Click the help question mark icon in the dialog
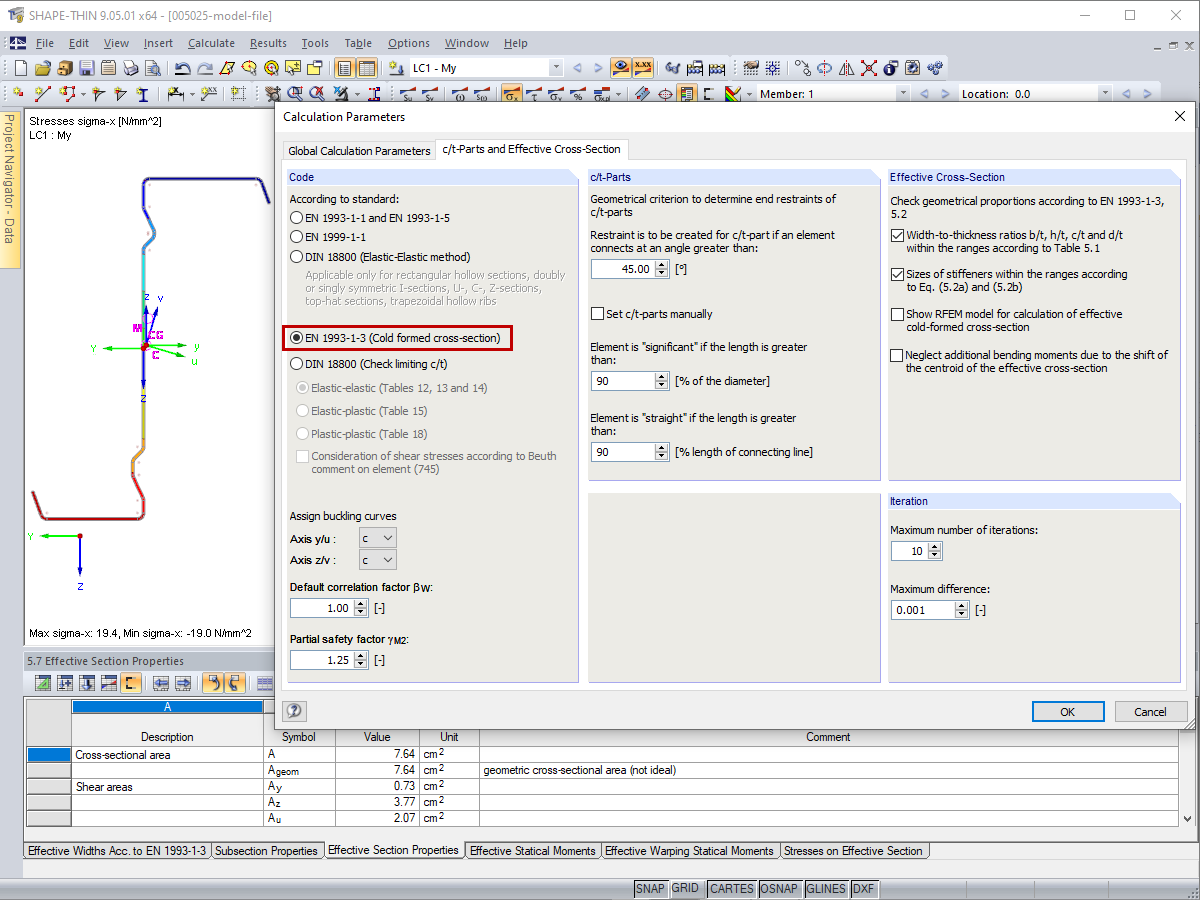Image resolution: width=1200 pixels, height=900 pixels. click(294, 711)
